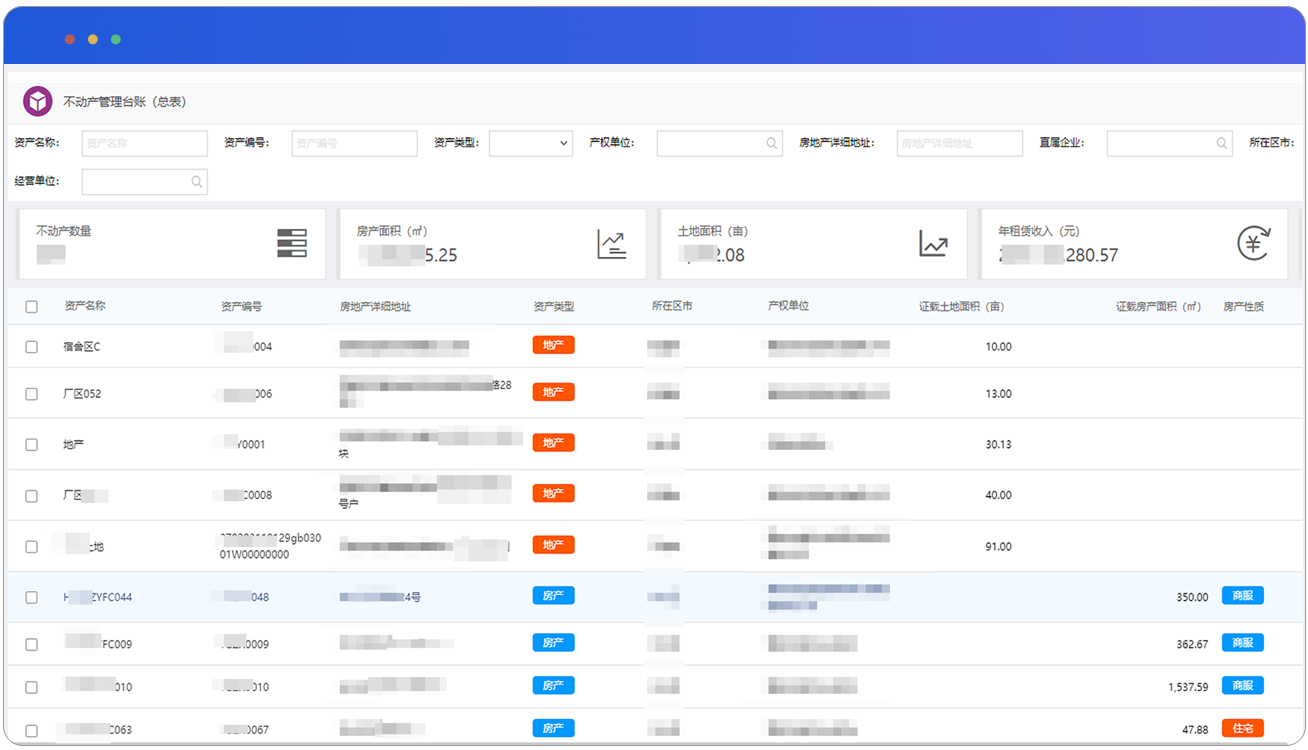Image resolution: width=1308 pixels, height=750 pixels.
Task: Click the 商服 tag in the 350.00 row
Action: (1242, 596)
